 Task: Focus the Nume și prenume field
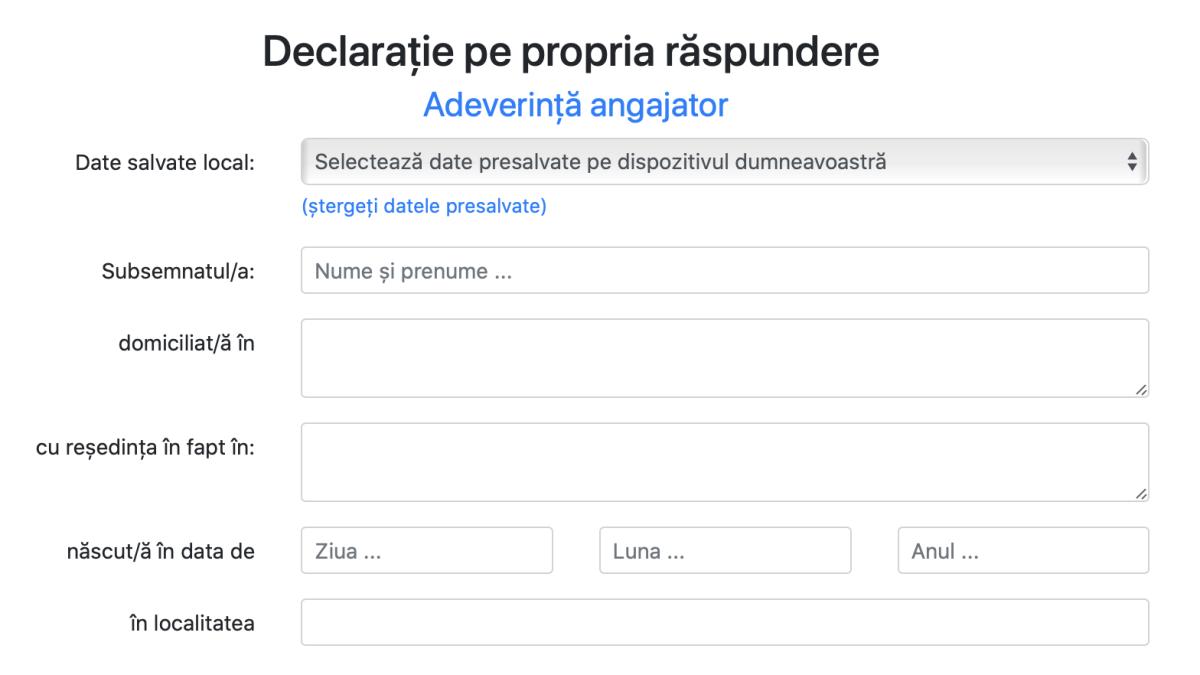click(x=724, y=270)
